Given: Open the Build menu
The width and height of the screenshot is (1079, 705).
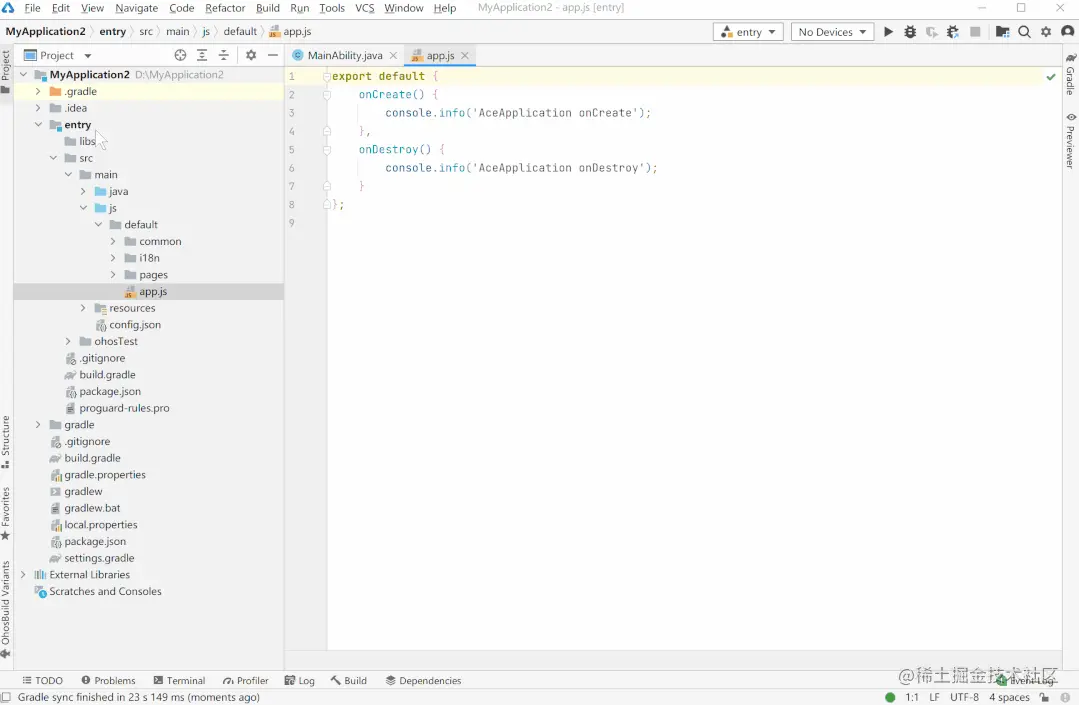Looking at the screenshot, I should coord(268,8).
